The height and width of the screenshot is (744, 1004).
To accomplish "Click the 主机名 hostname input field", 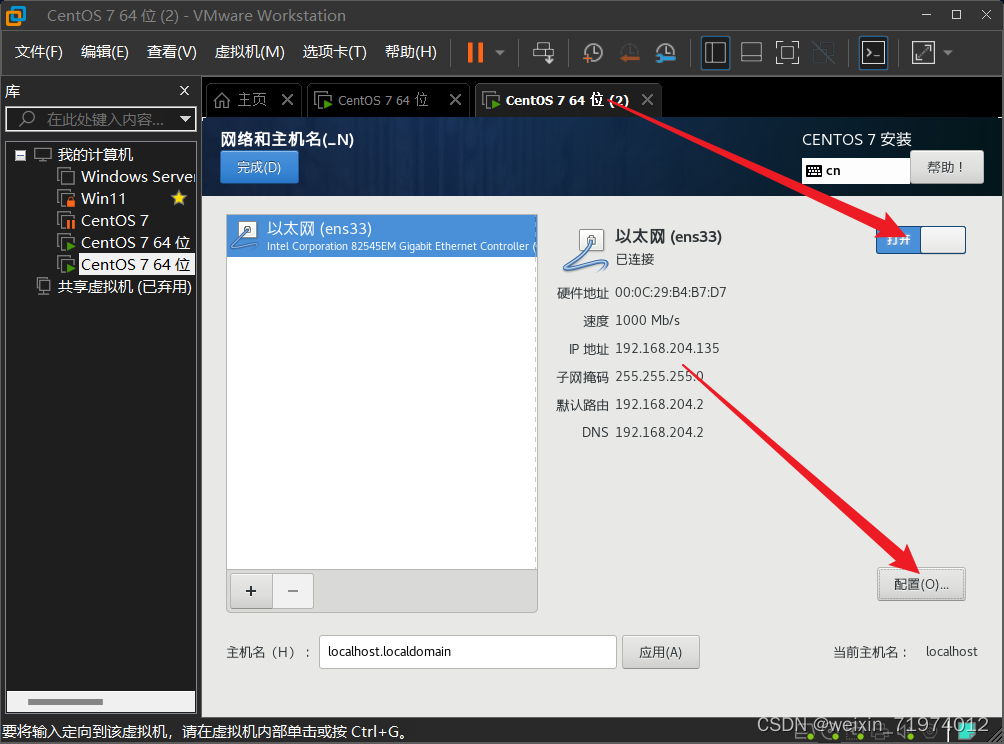I will (x=467, y=652).
